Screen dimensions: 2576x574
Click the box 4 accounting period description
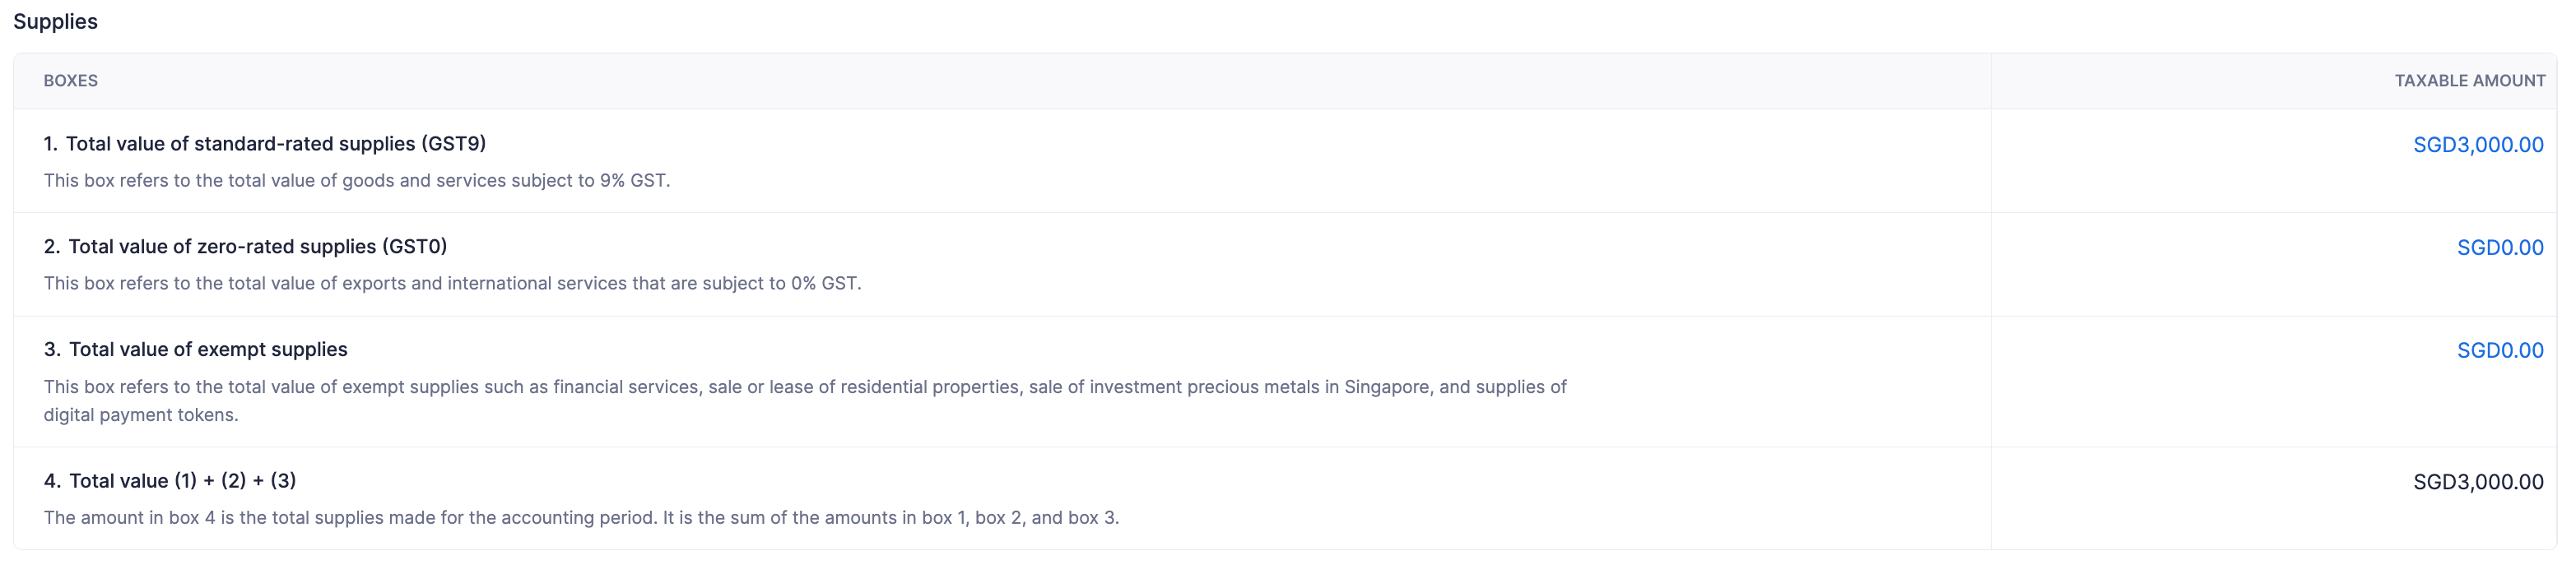580,518
